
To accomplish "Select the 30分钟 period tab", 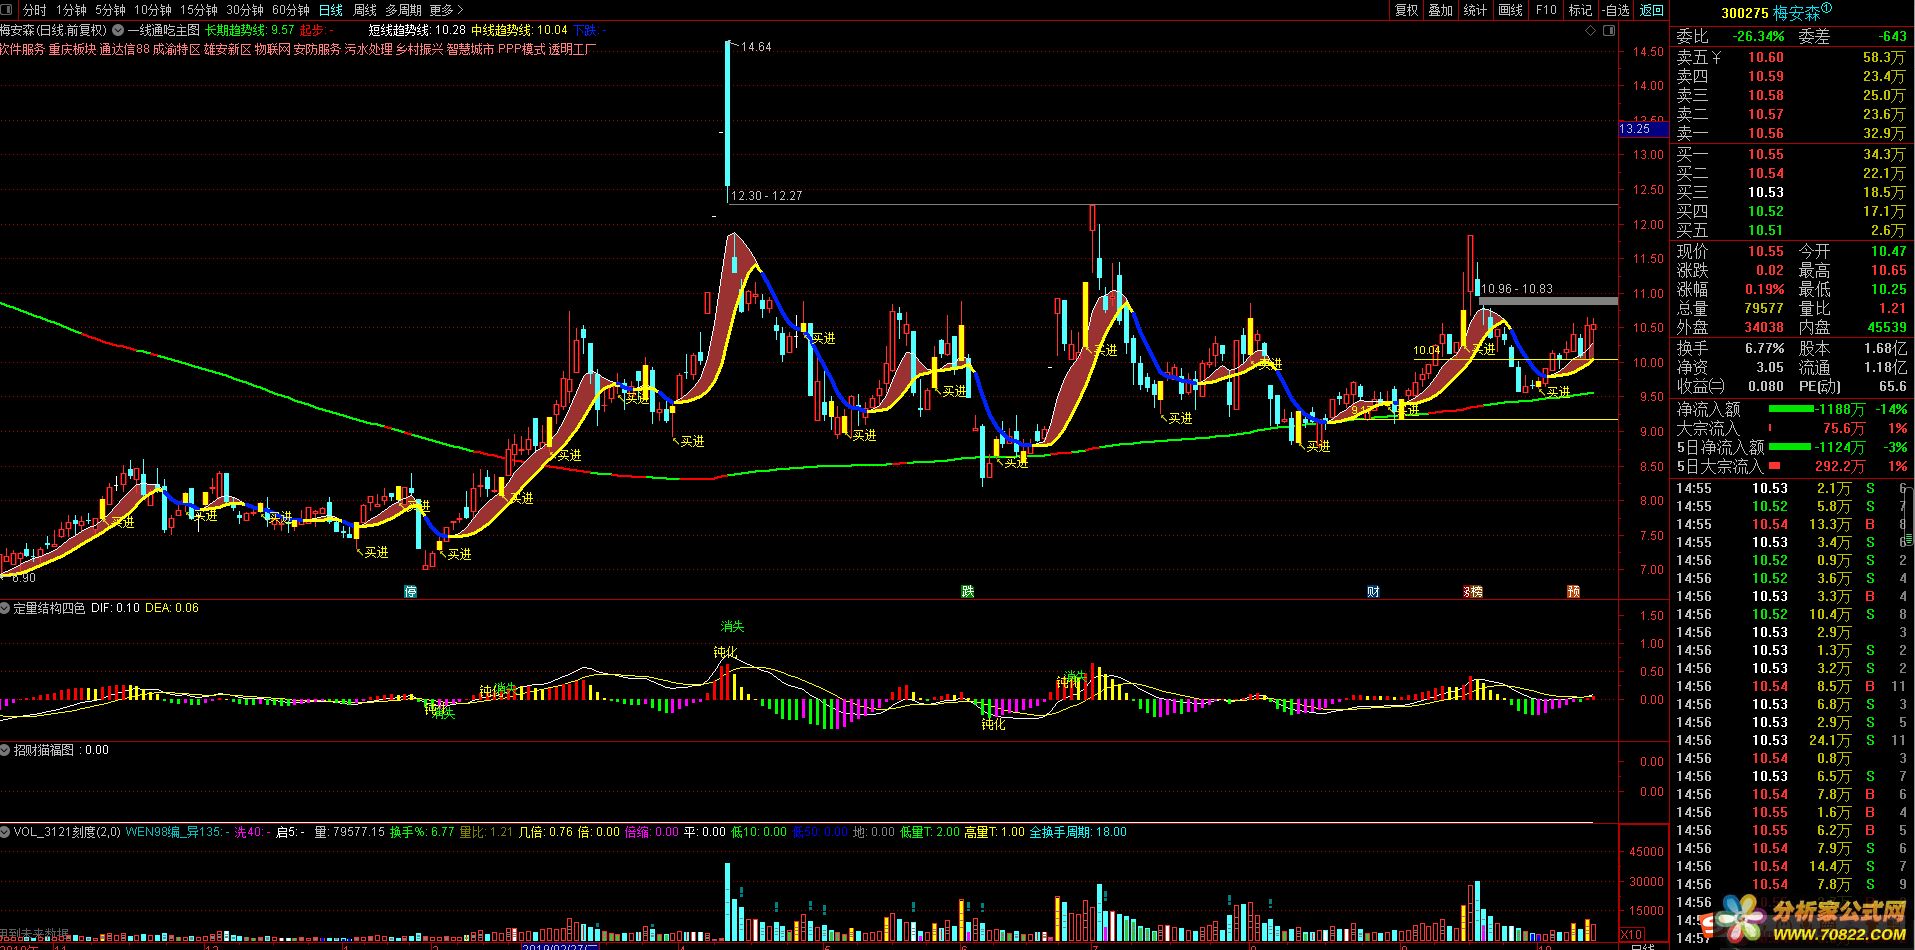I will click(x=245, y=10).
